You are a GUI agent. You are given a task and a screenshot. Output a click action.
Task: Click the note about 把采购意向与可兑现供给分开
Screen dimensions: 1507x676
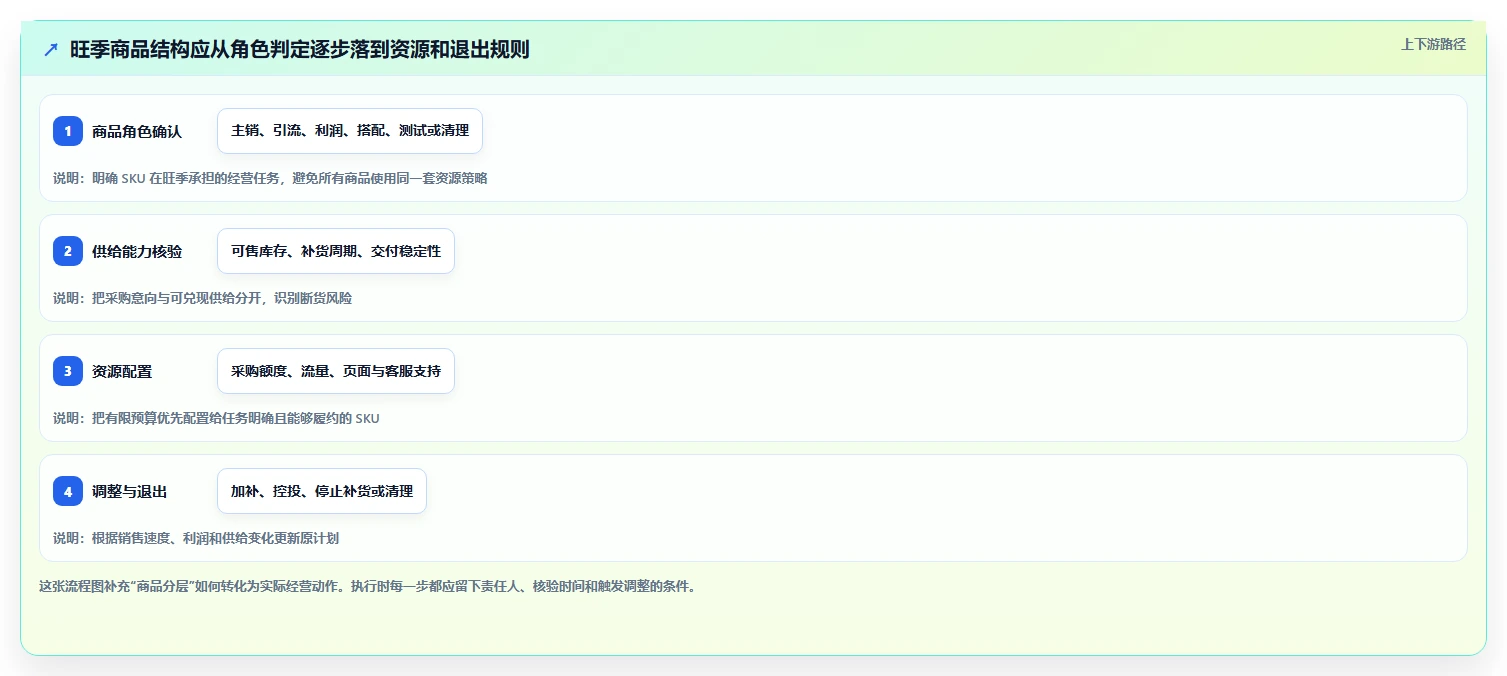[203, 298]
